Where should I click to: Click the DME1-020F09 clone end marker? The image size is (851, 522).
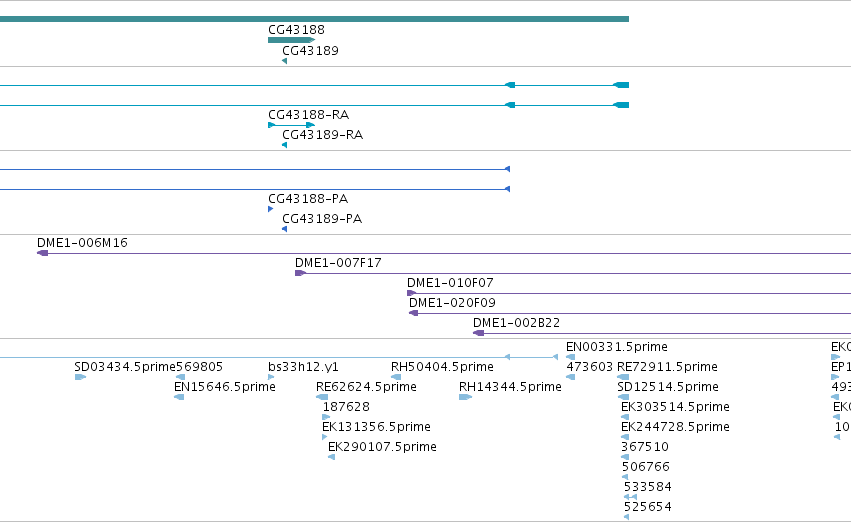[414, 313]
